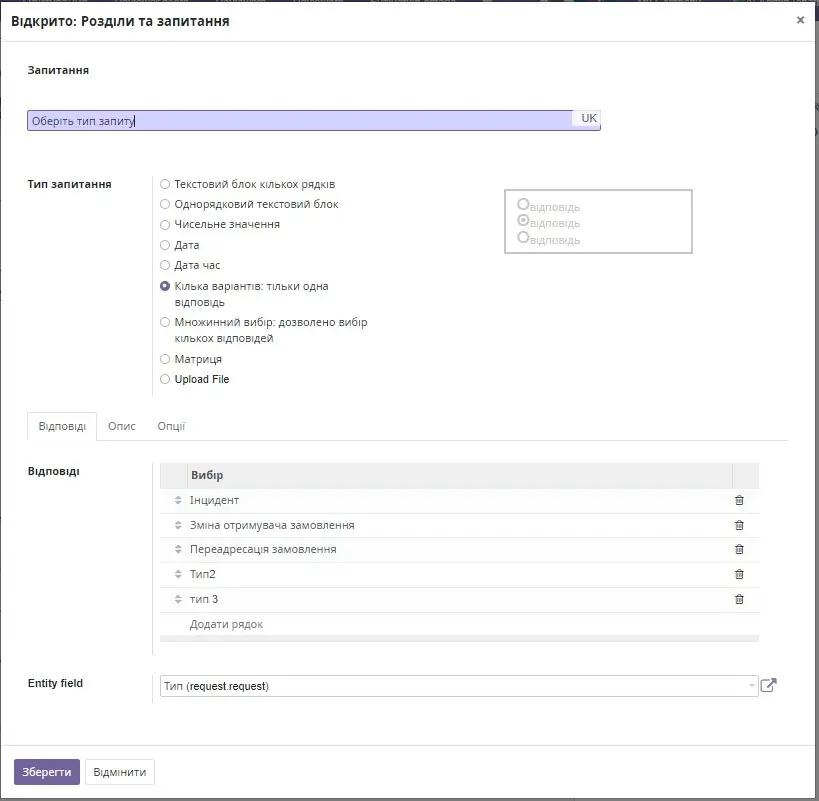Click the "Зберегти" button
819x801 pixels.
46,771
